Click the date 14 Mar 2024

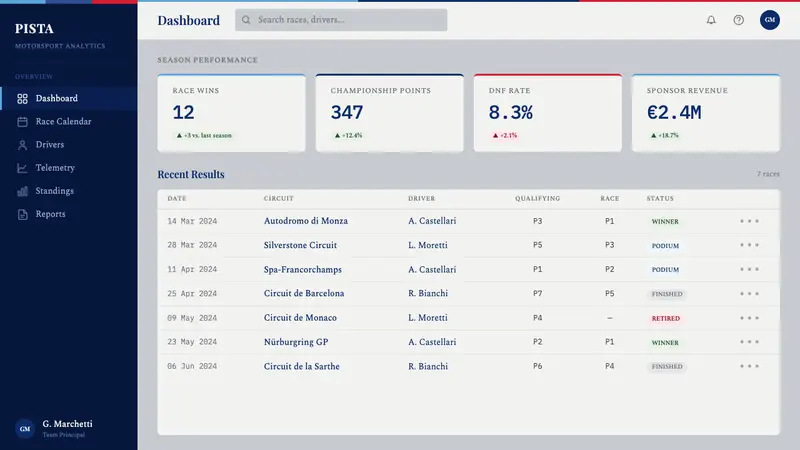pos(192,221)
